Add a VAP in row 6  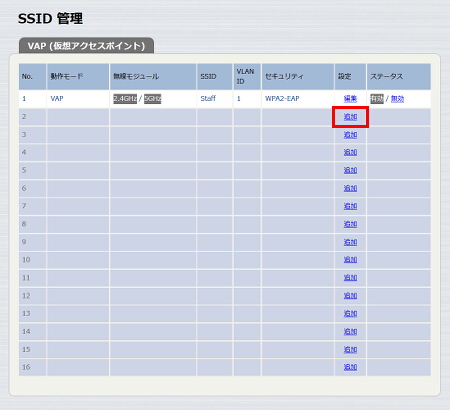point(350,188)
